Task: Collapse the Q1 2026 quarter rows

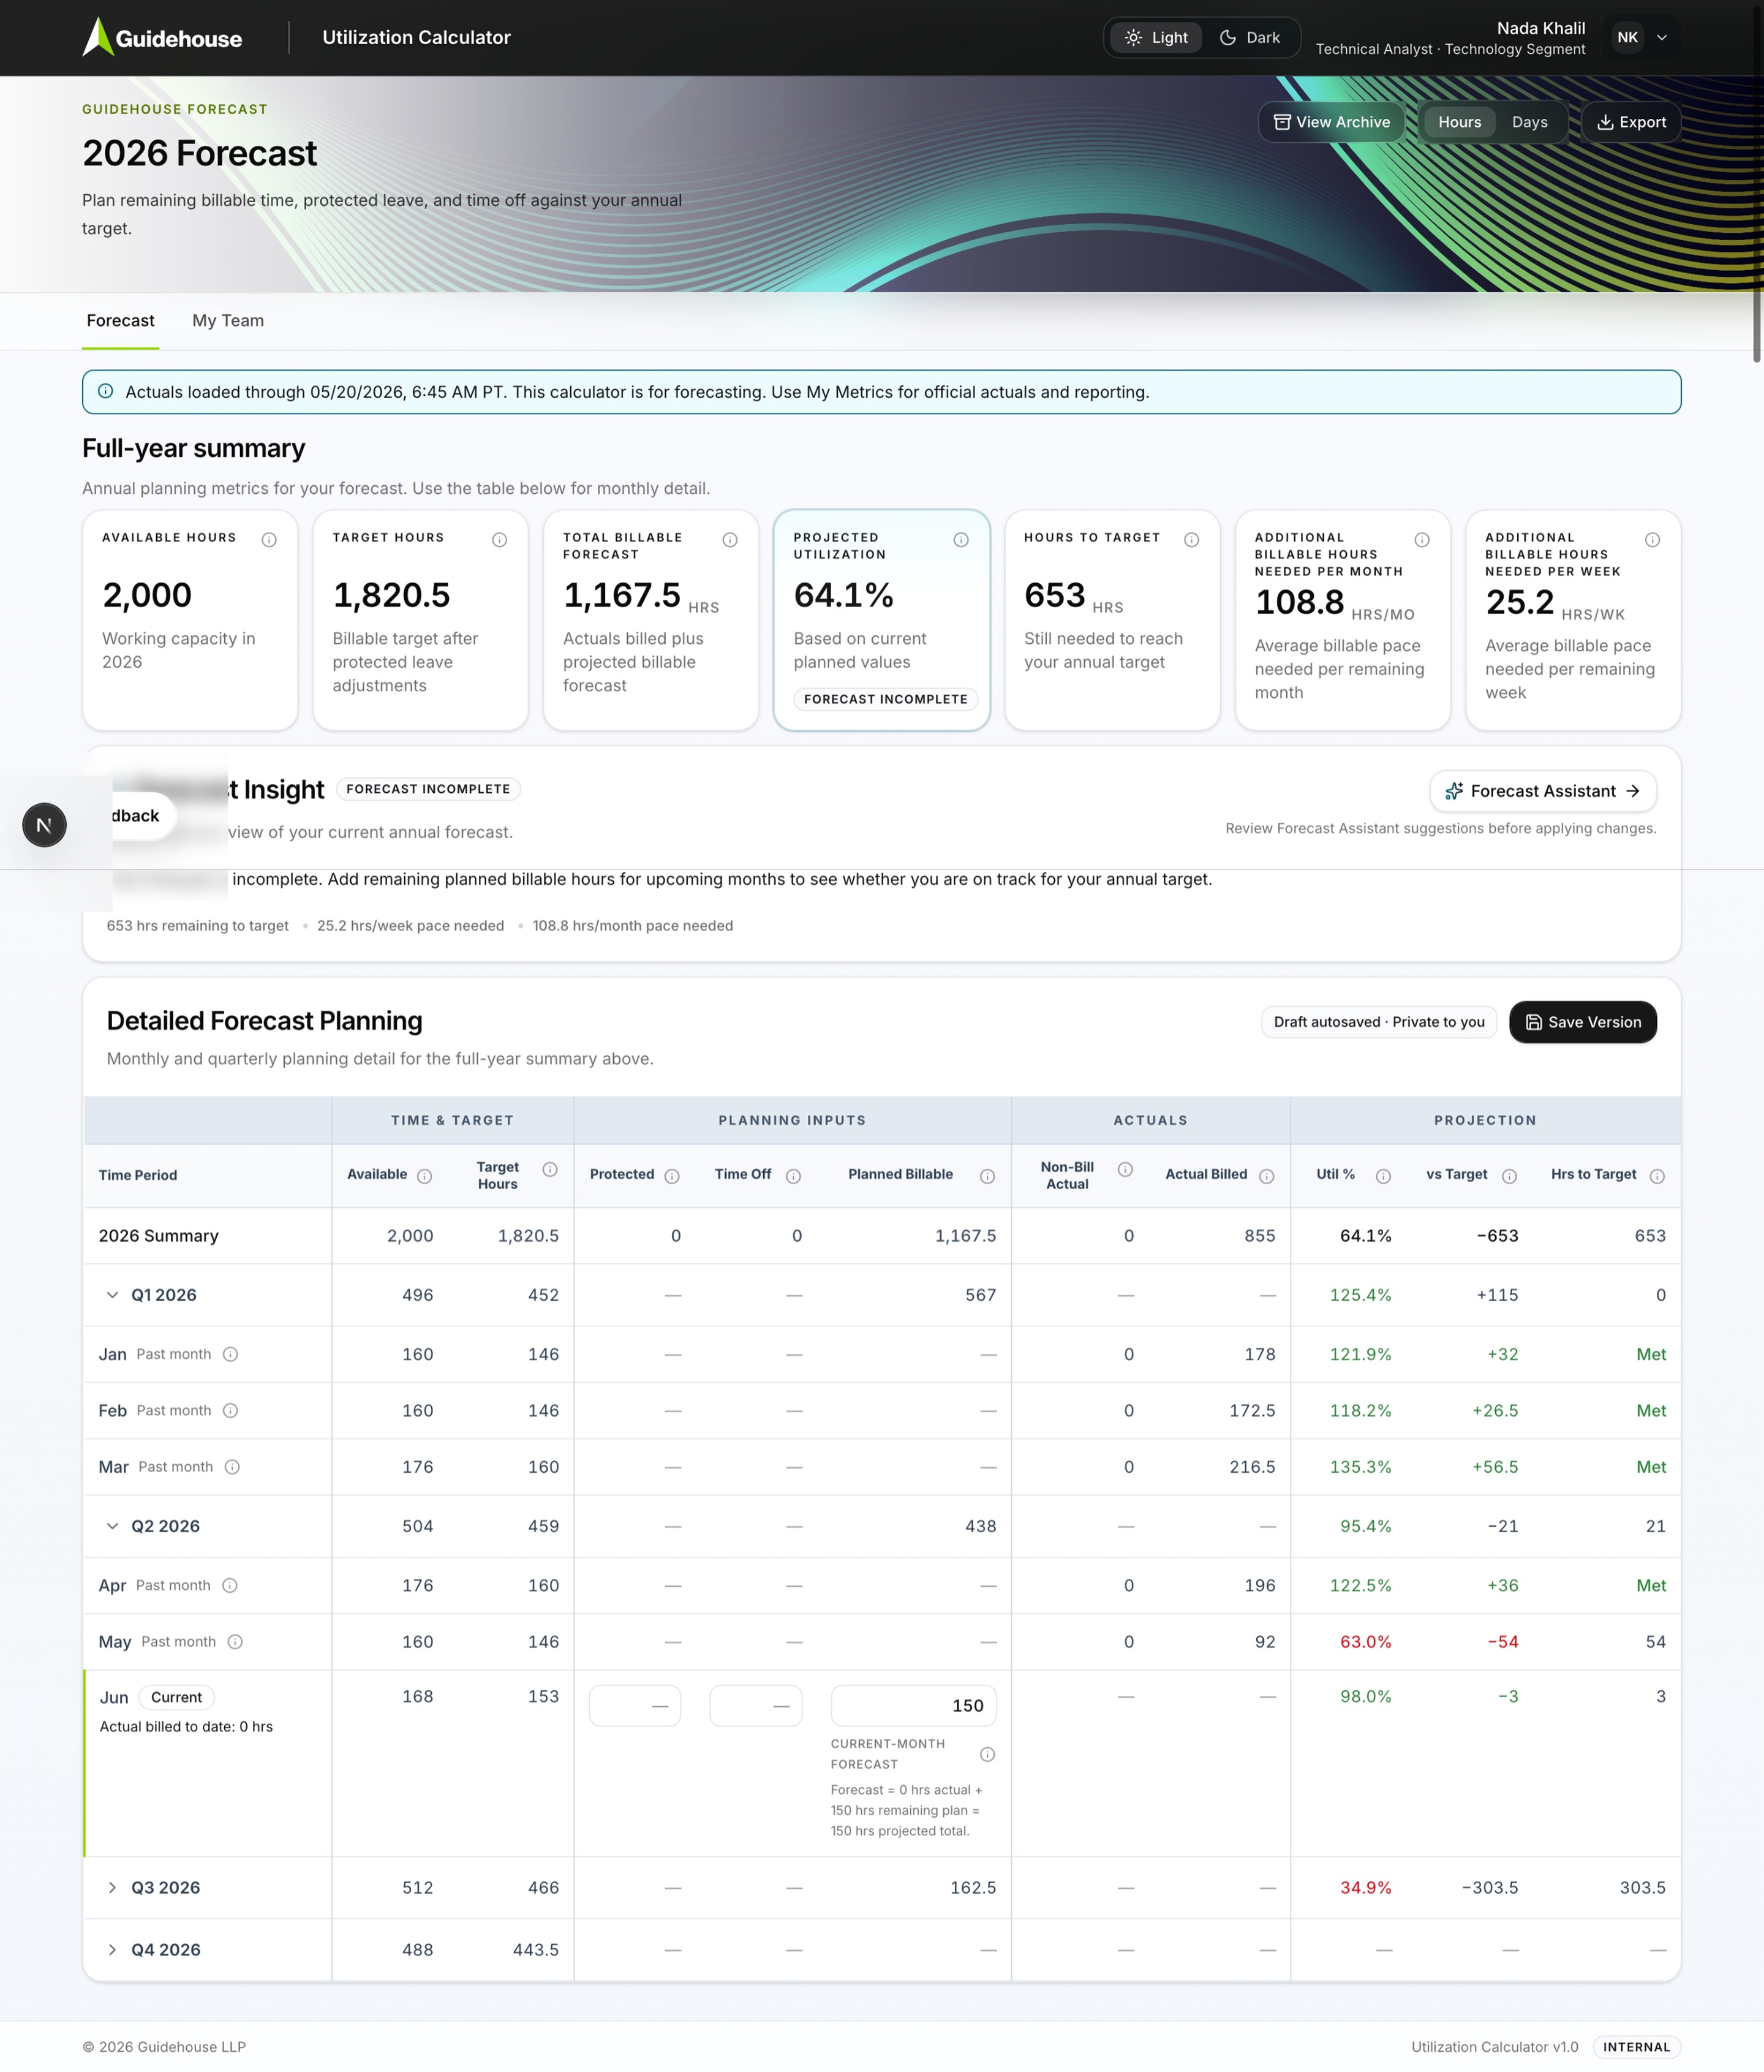Action: click(x=112, y=1295)
